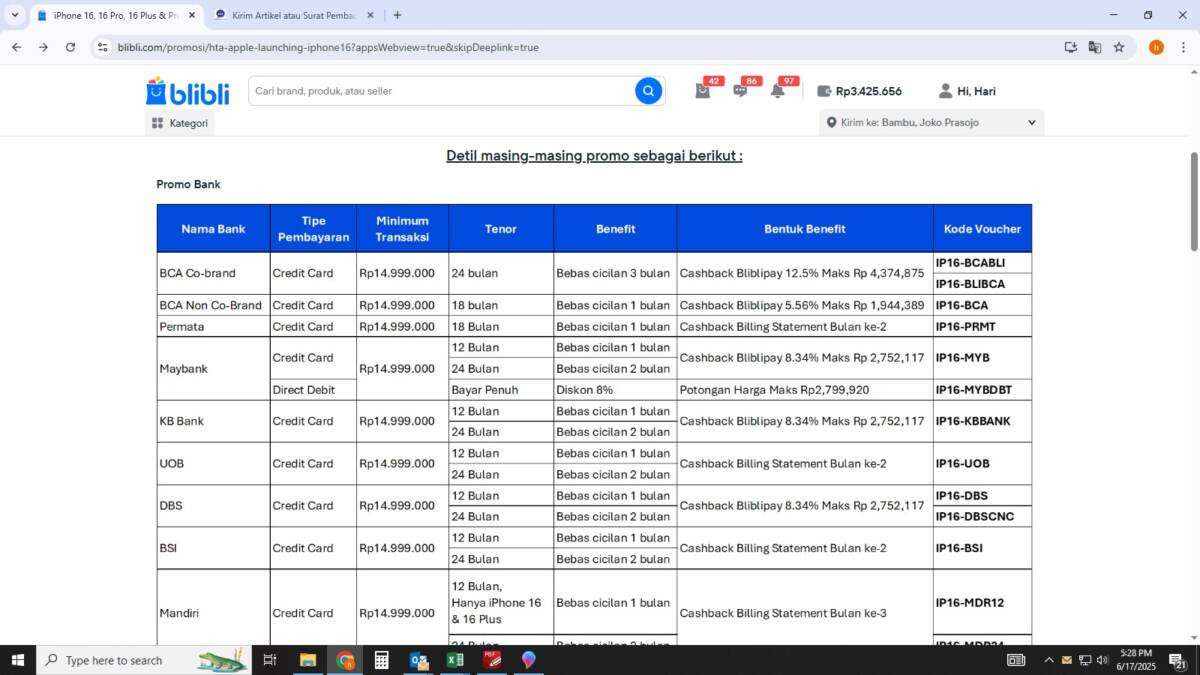Viewport: 1200px width, 675px height.
Task: Click the Promo Bank heading
Action: (x=188, y=184)
